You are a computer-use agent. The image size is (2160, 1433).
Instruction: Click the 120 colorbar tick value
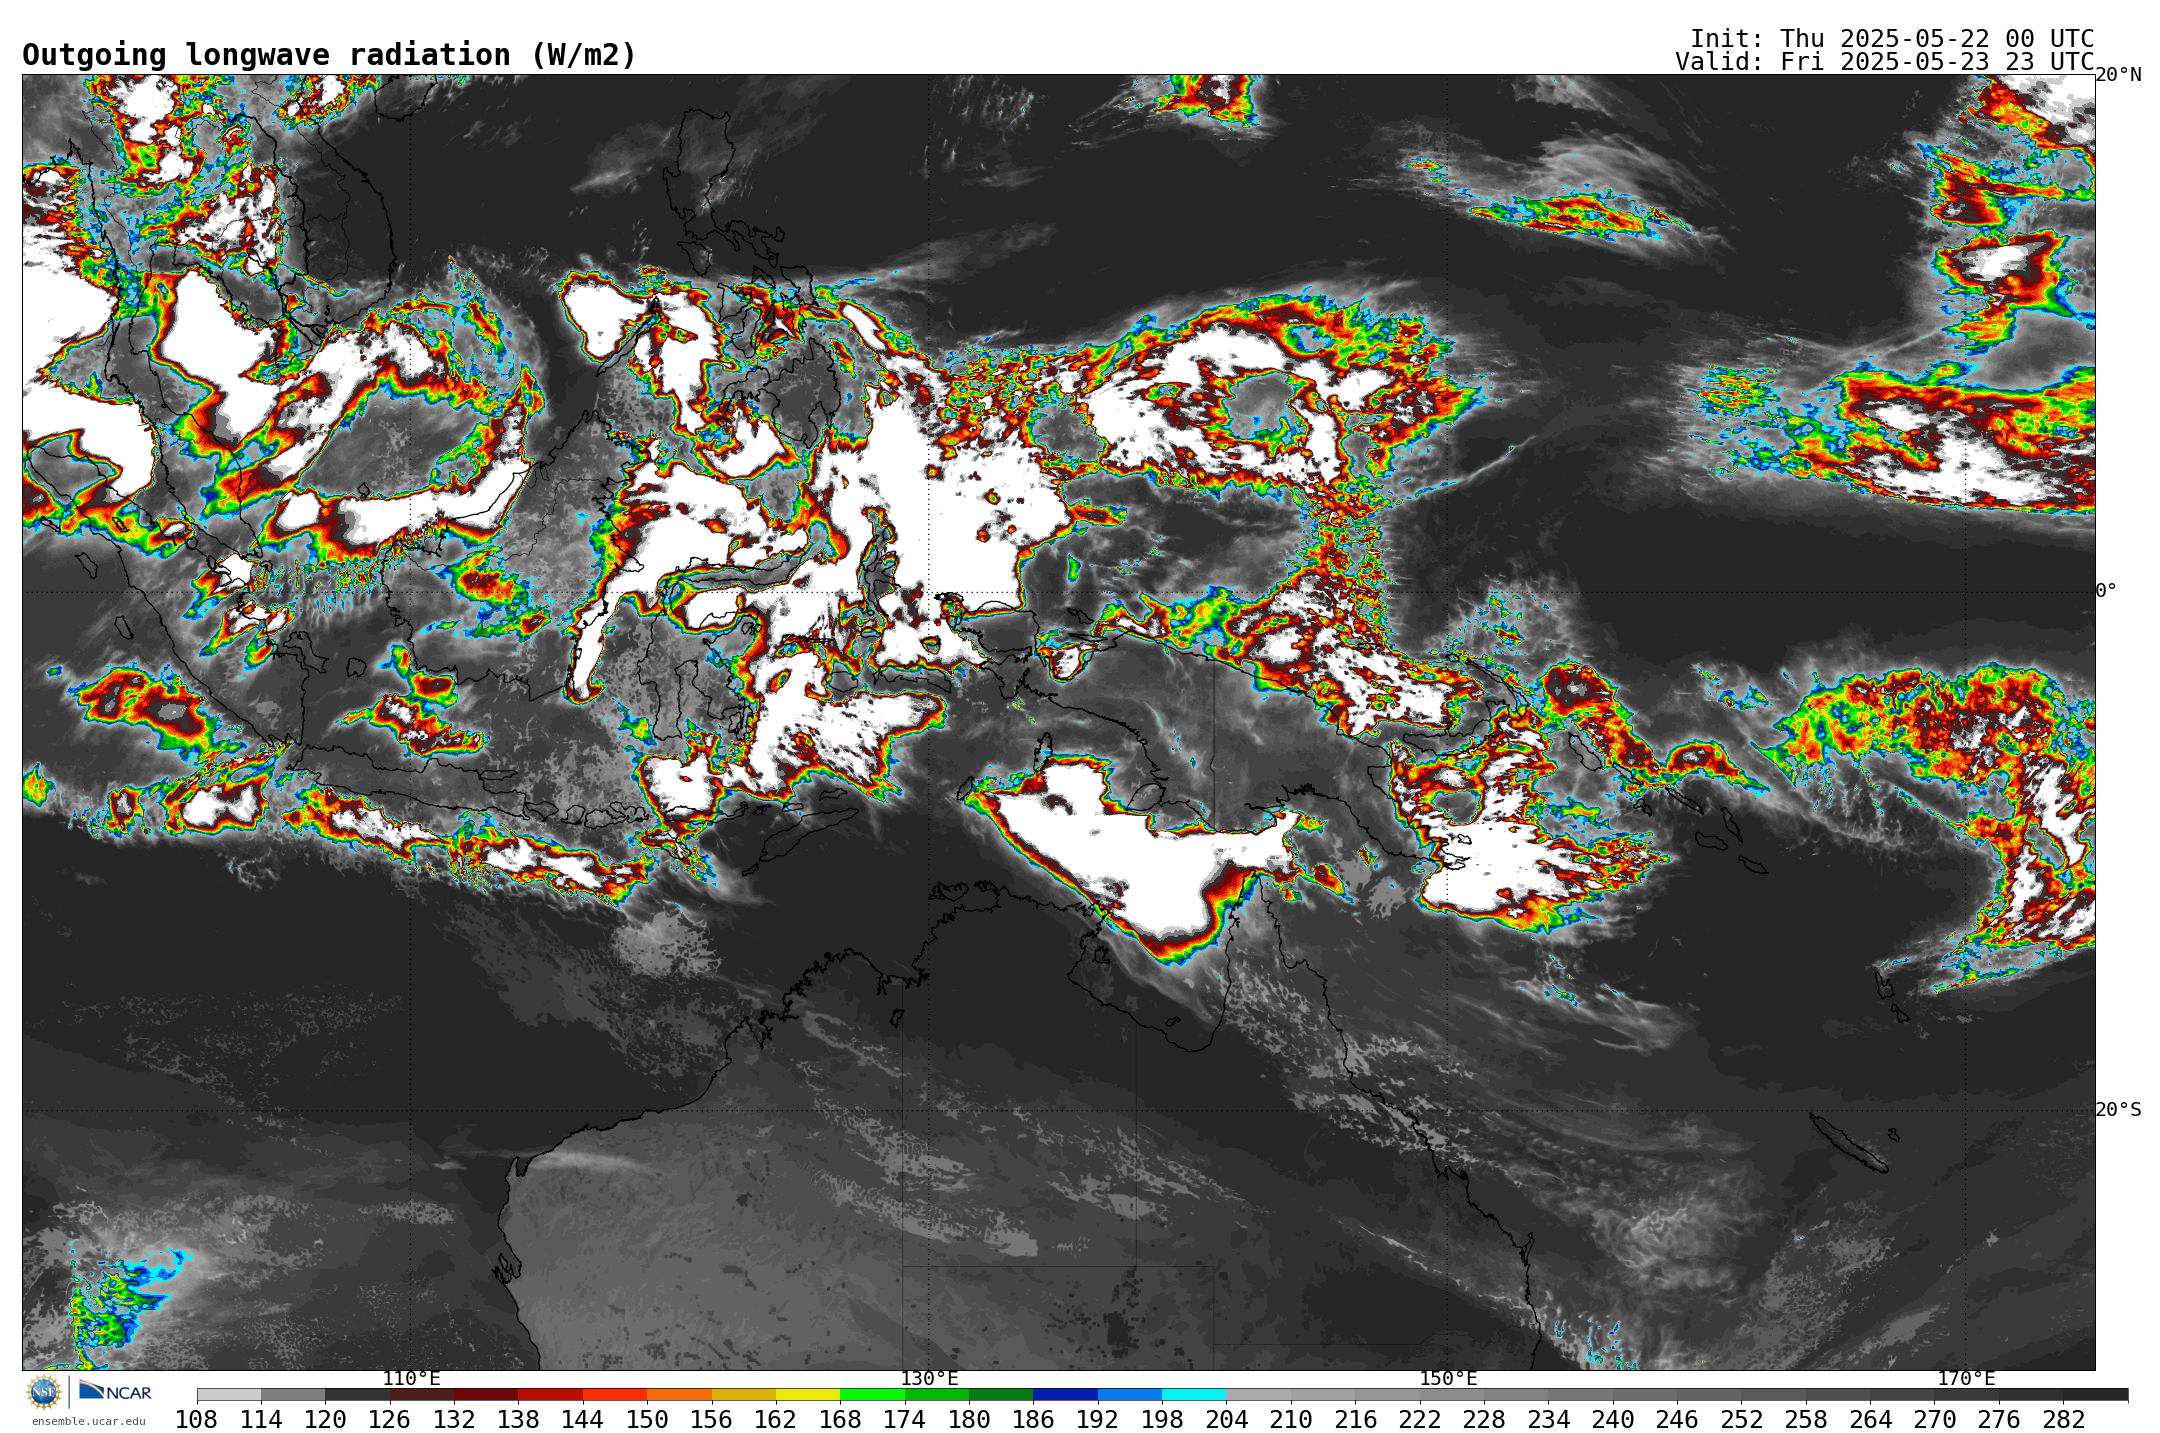point(325,1420)
